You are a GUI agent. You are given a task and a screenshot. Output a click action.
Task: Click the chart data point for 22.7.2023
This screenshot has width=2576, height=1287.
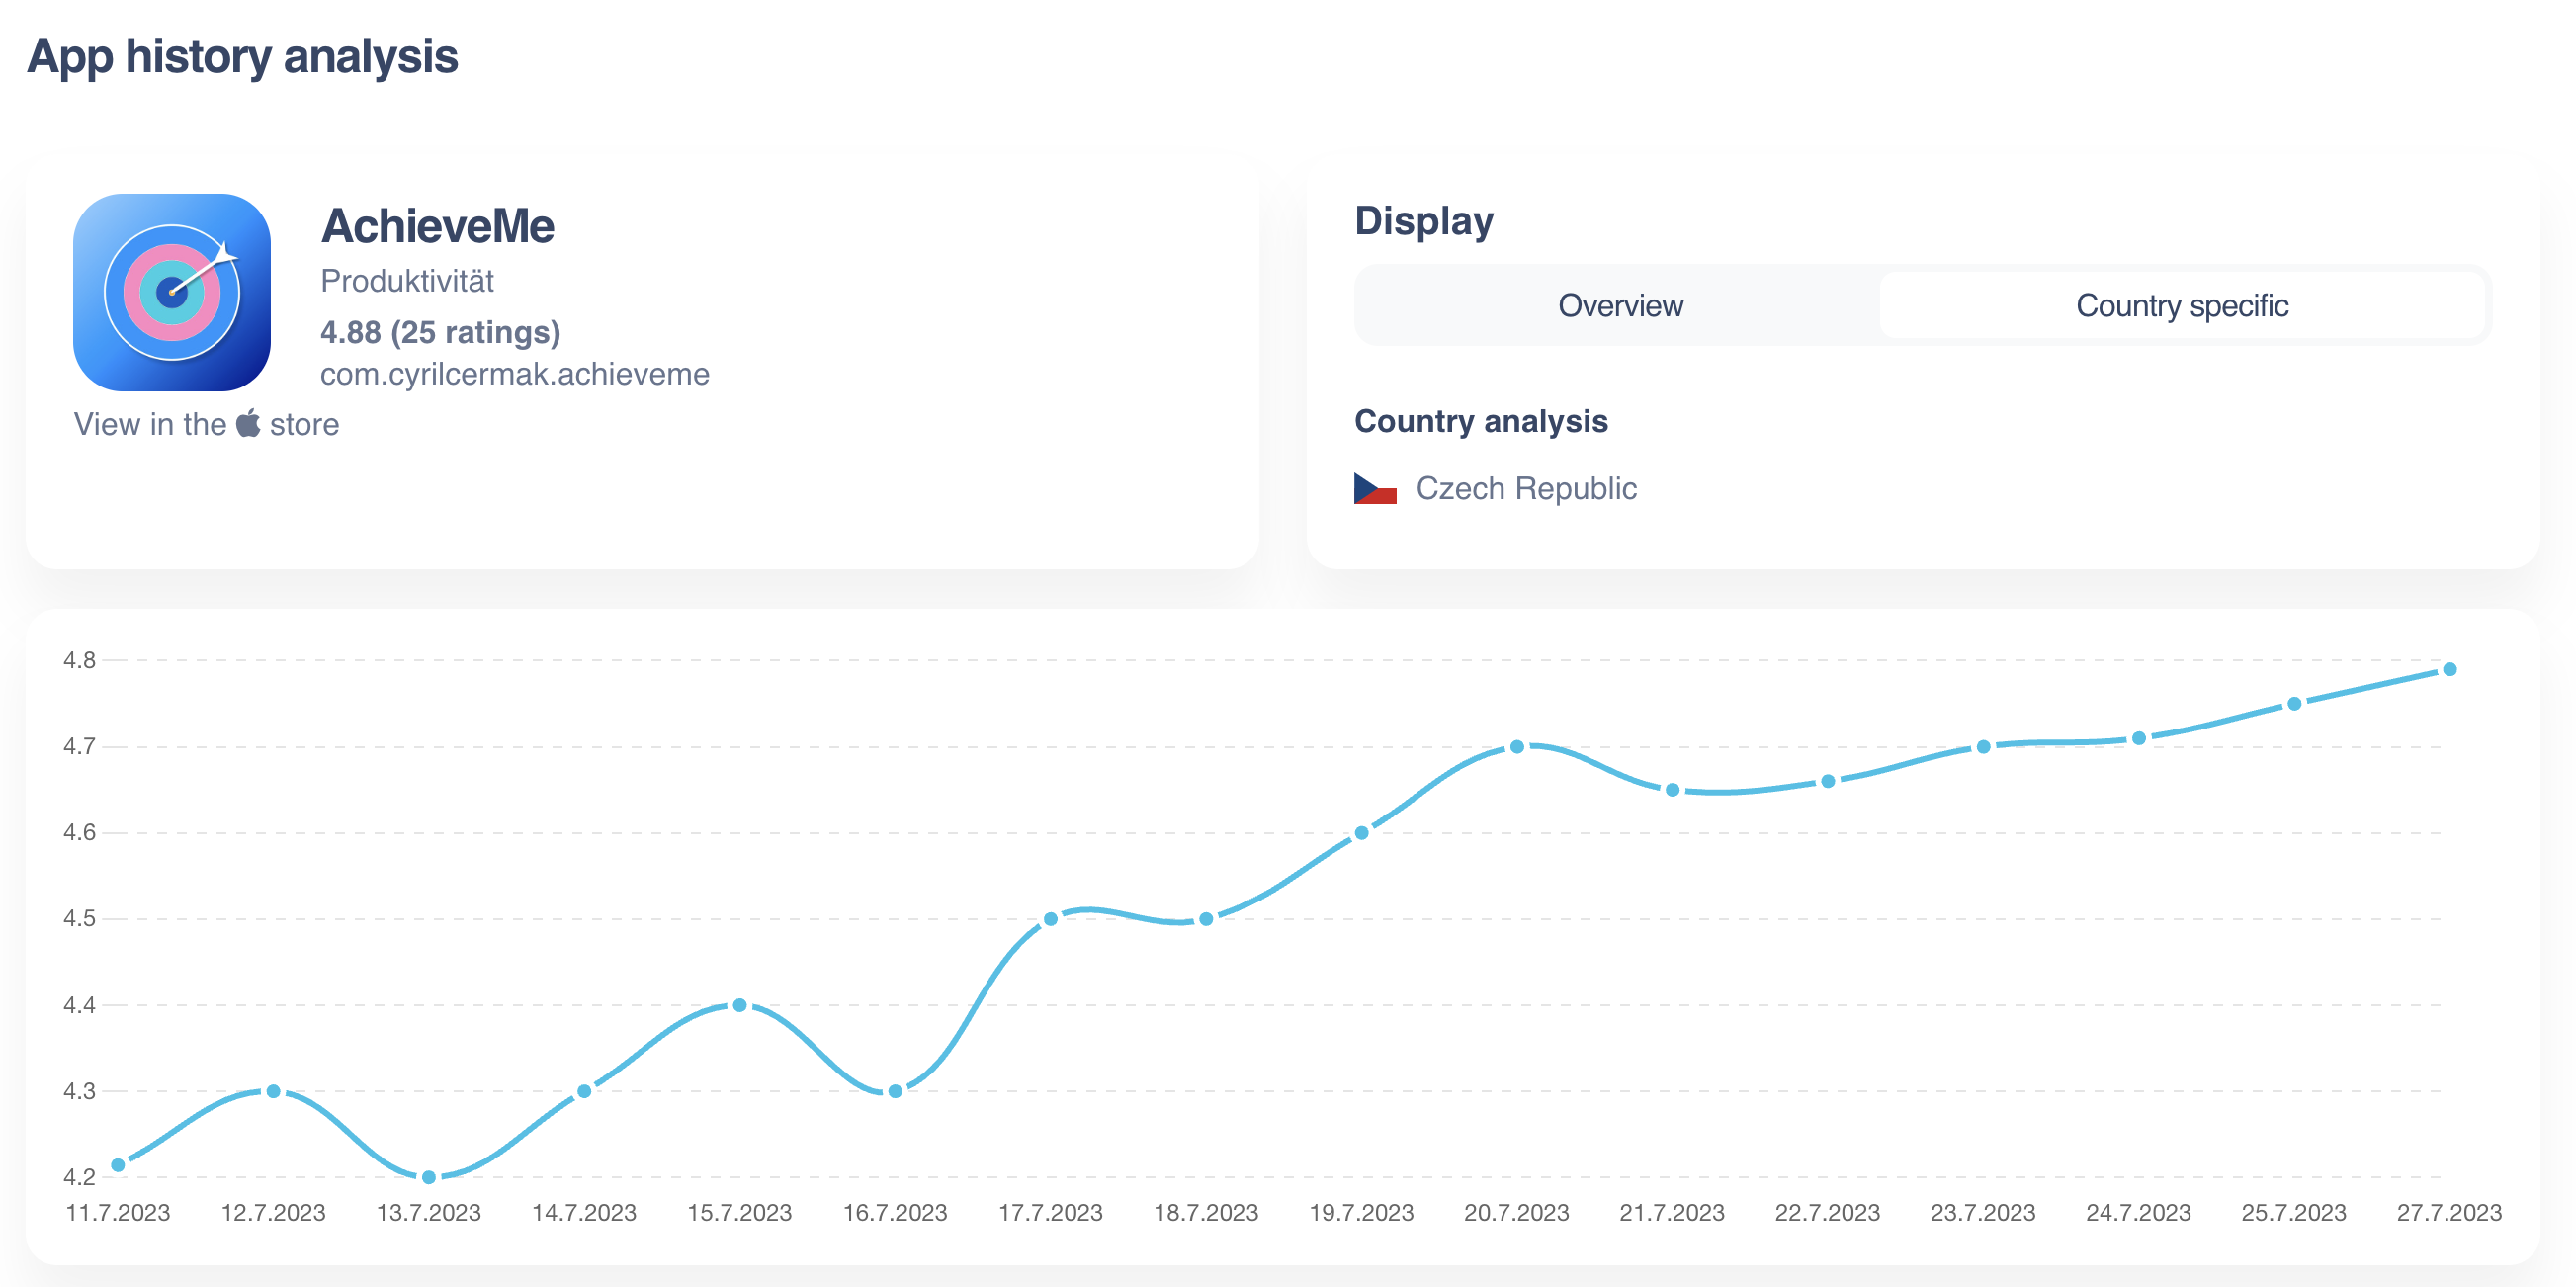pyautogui.click(x=1828, y=781)
